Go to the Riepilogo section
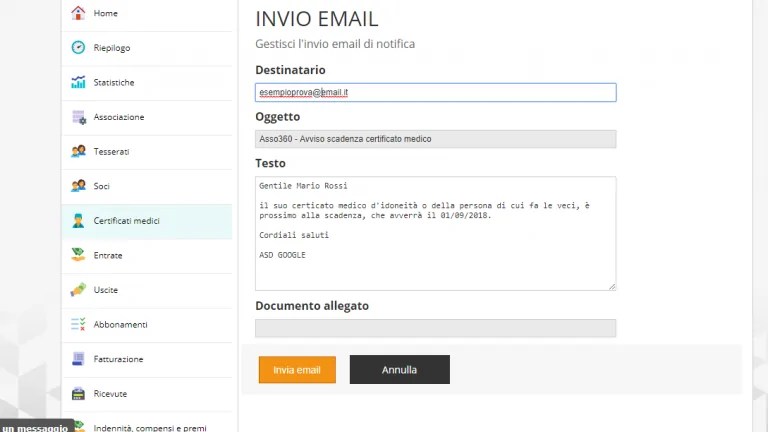This screenshot has height=432, width=768. point(147,48)
